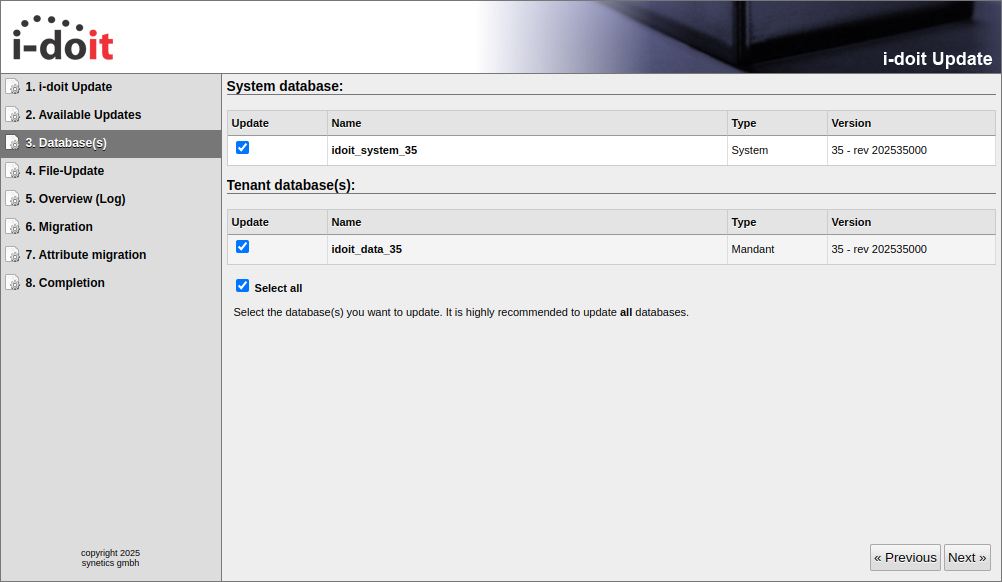Image resolution: width=1002 pixels, height=582 pixels.
Task: Click the idoit_data_35 tenant database name
Action: coord(366,249)
